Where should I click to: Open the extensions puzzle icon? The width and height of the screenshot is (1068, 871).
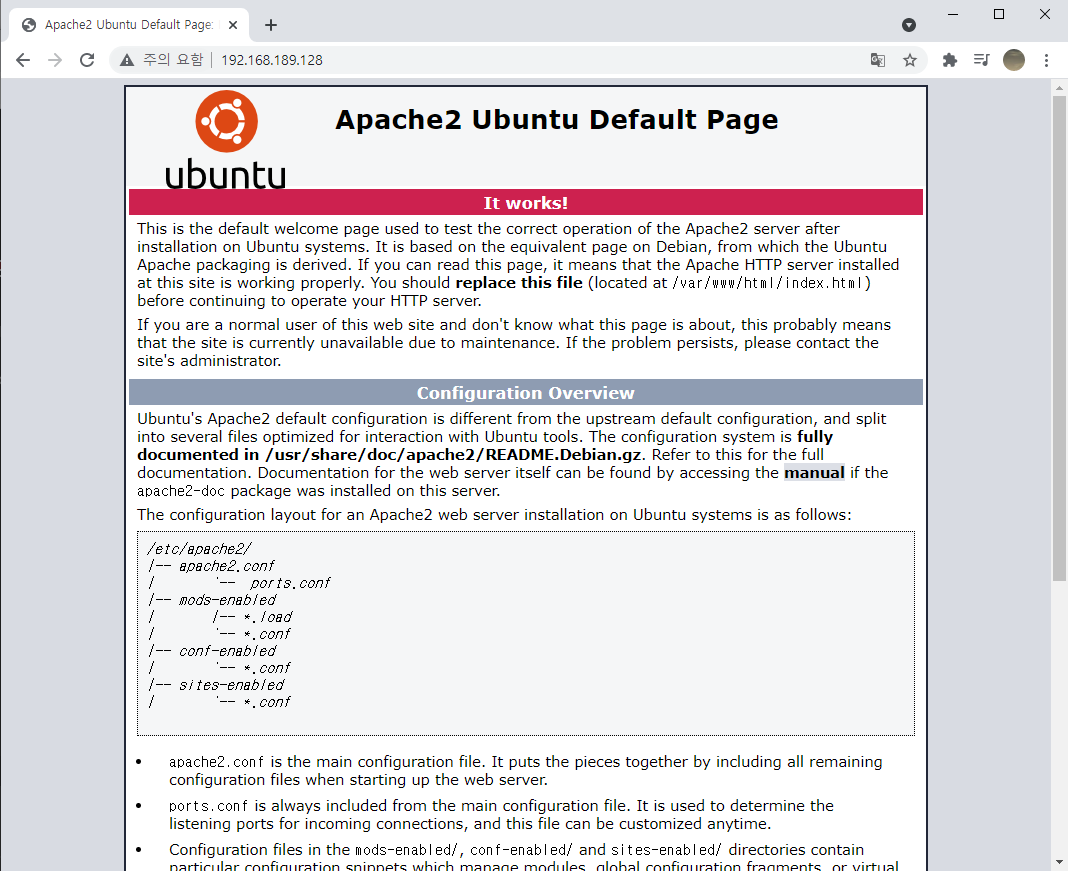pos(949,60)
